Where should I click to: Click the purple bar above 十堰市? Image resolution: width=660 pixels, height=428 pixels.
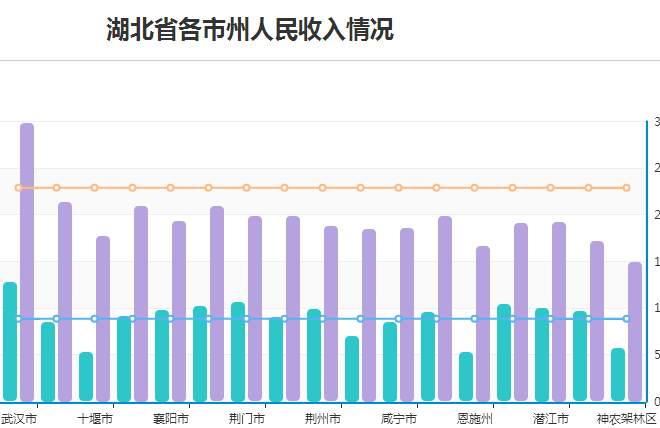(103, 318)
